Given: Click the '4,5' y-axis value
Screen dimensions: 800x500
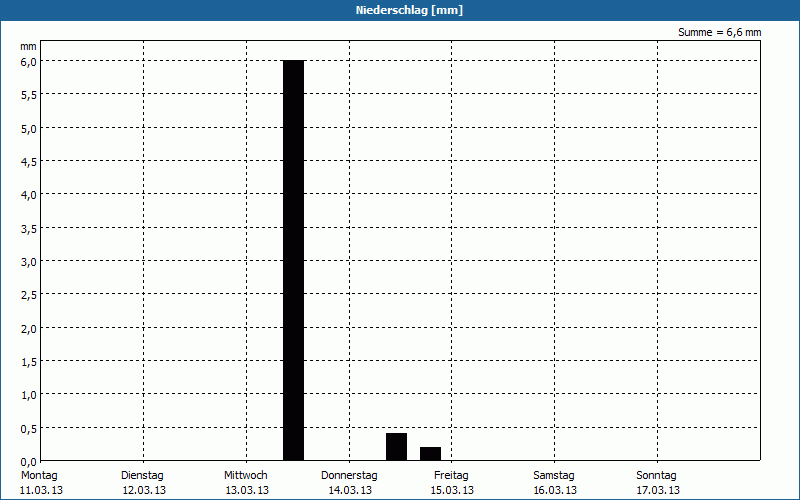Looking at the screenshot, I should click(x=29, y=162).
